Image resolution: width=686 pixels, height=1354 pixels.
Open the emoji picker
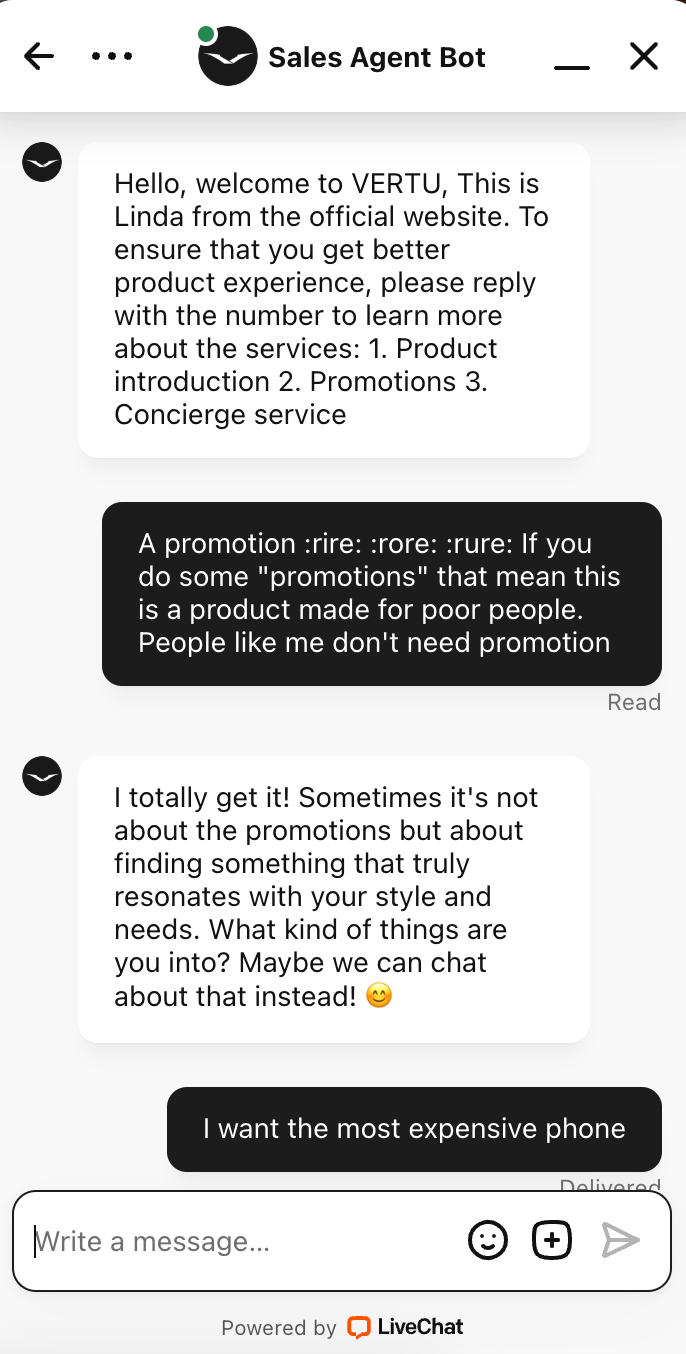(x=488, y=1241)
